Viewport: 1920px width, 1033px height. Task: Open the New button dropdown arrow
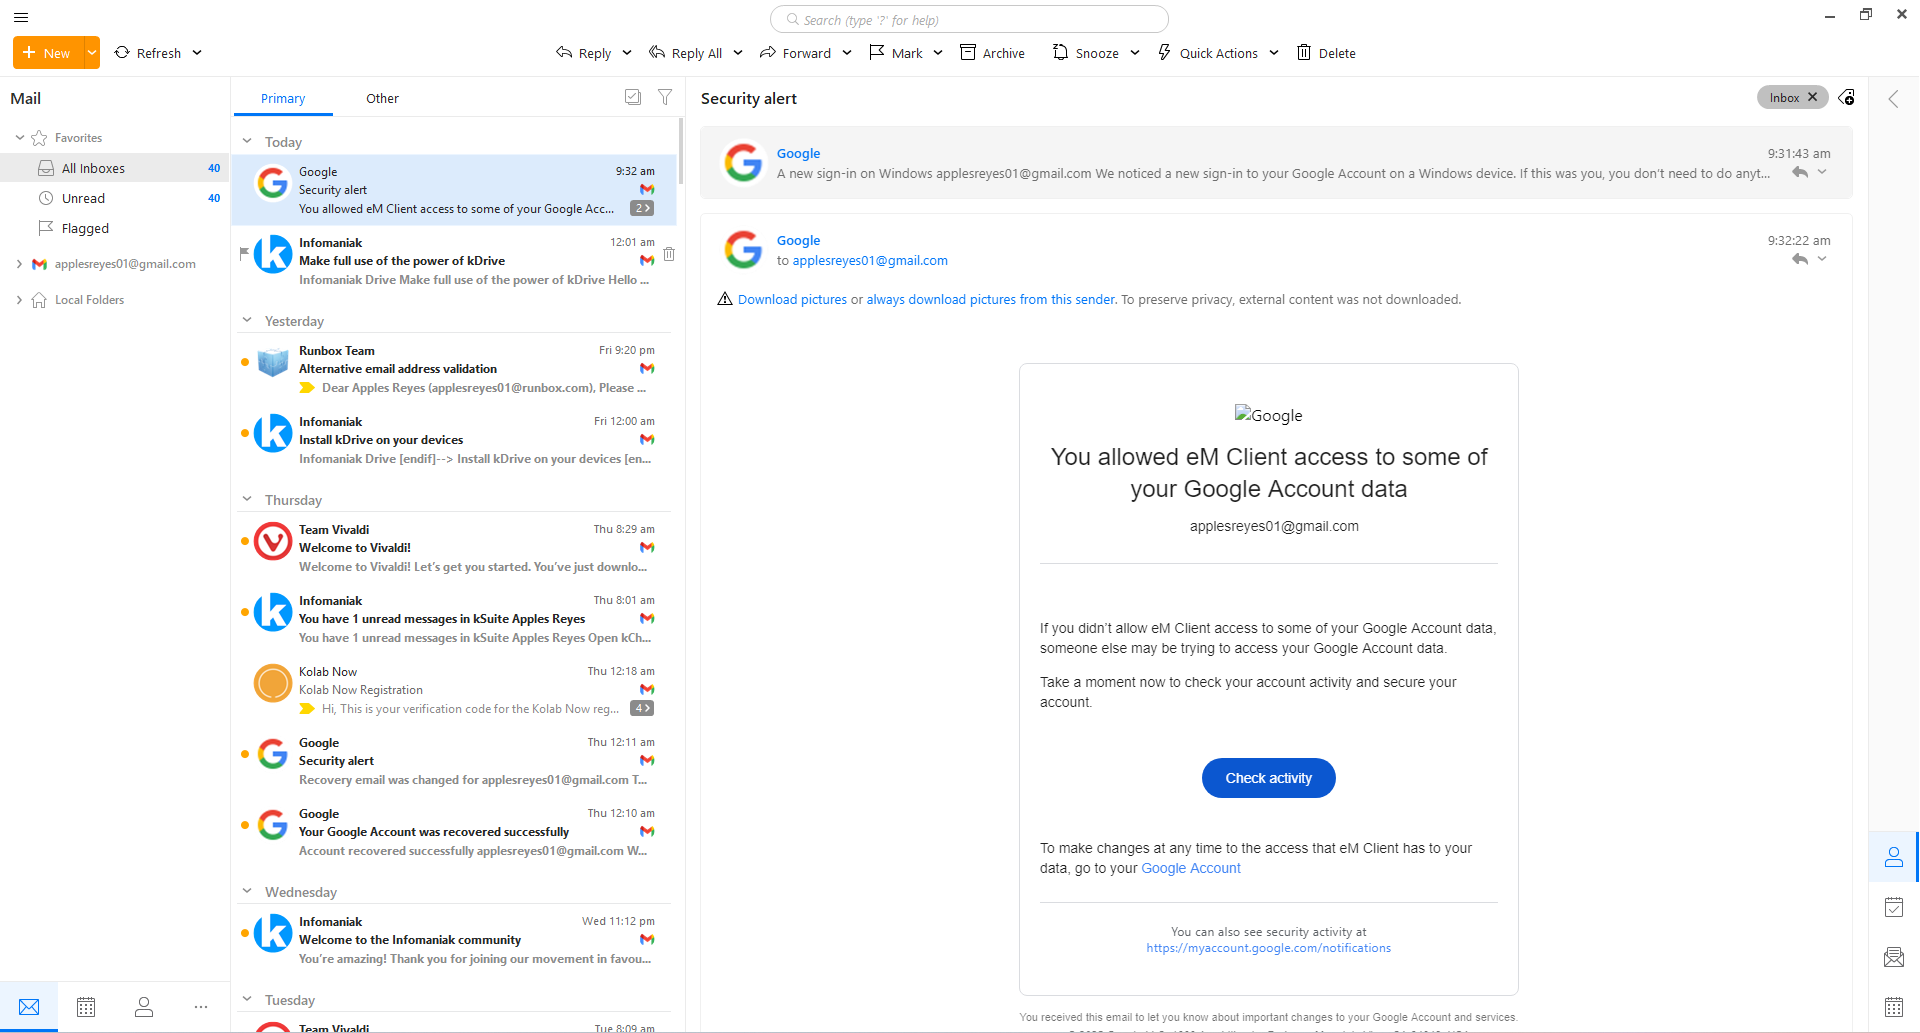click(92, 53)
